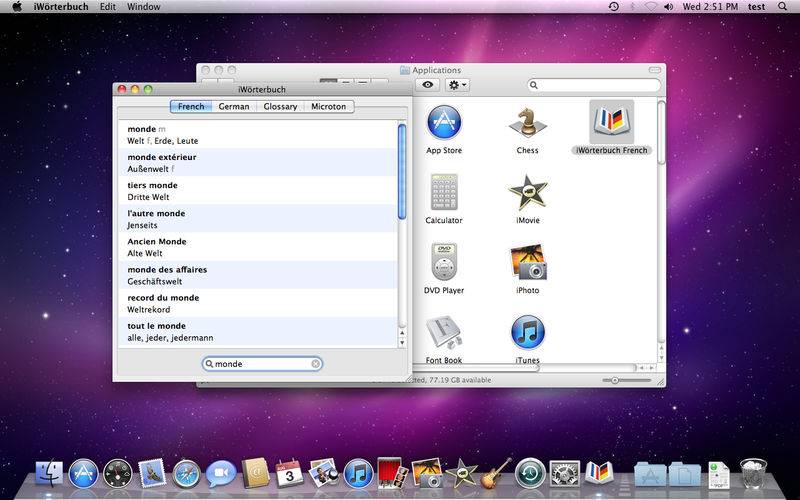Open the volume control in menu bar
Viewport: 800px width, 500px height.
point(668,7)
